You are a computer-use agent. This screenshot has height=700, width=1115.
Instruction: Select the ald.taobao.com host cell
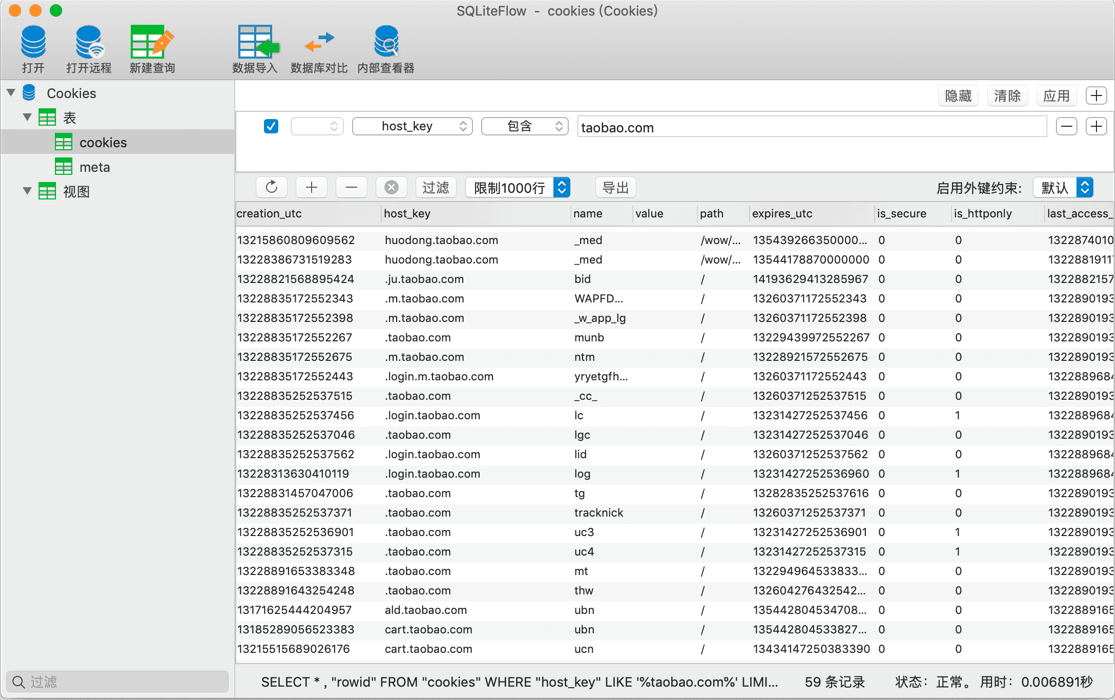pyautogui.click(x=426, y=610)
